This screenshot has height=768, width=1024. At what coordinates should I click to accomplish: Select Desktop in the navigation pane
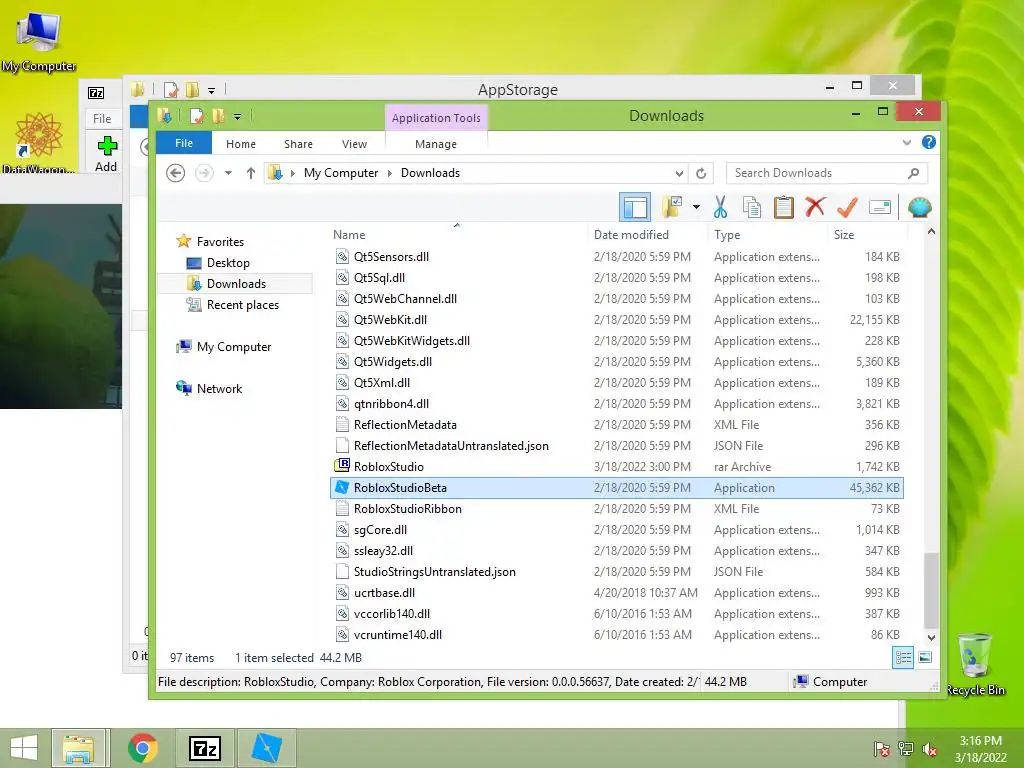(x=228, y=263)
